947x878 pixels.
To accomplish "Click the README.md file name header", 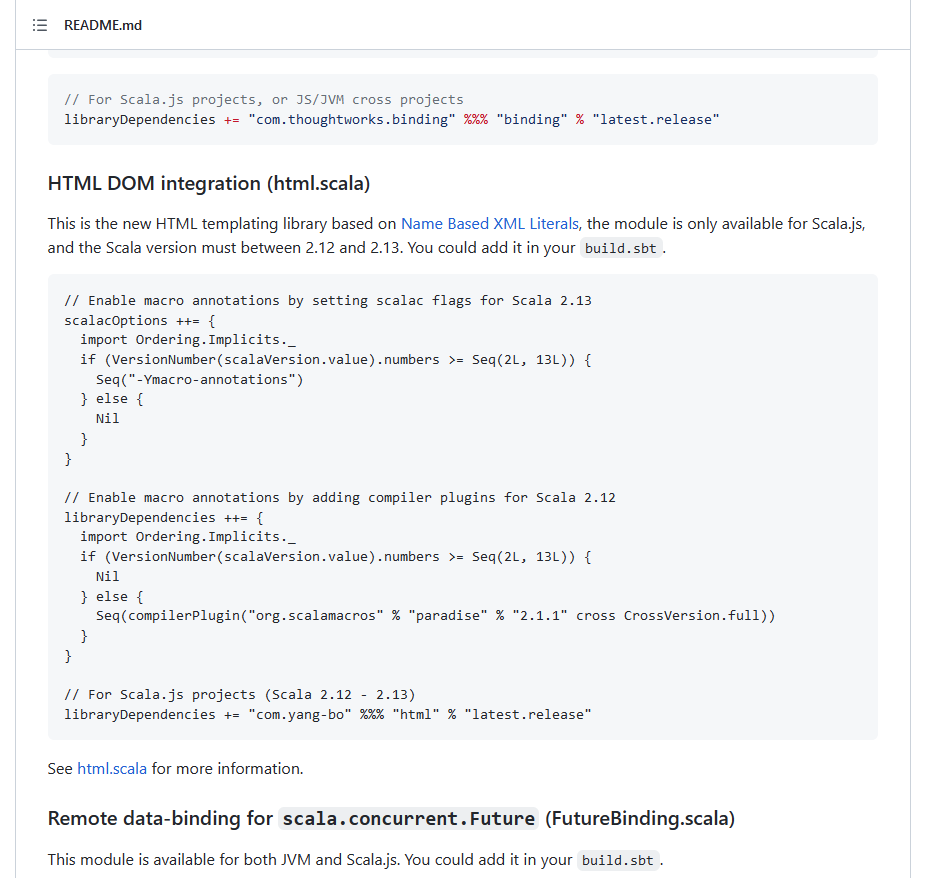I will 103,25.
